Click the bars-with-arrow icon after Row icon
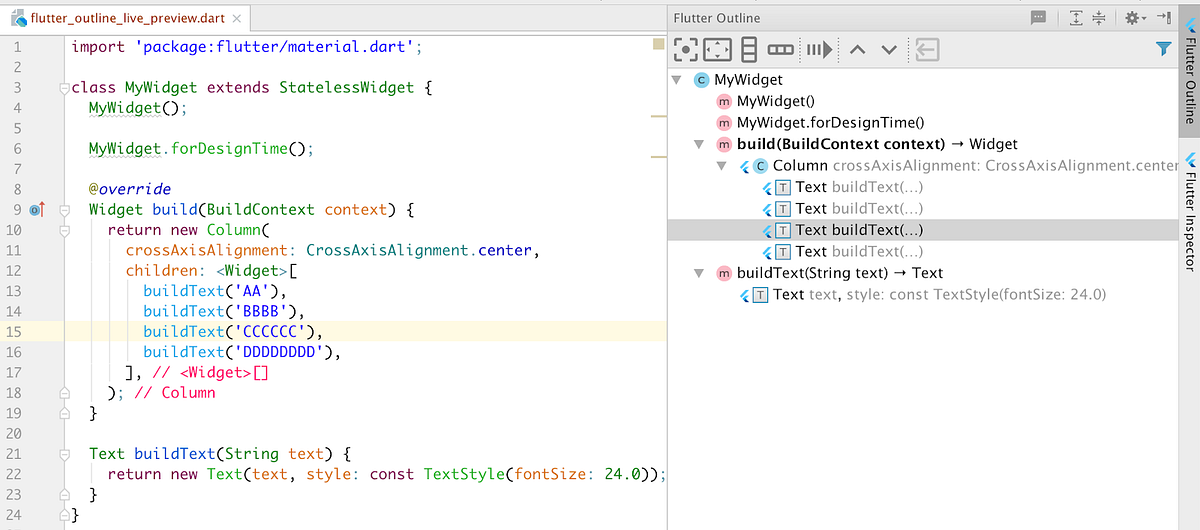 tap(820, 49)
